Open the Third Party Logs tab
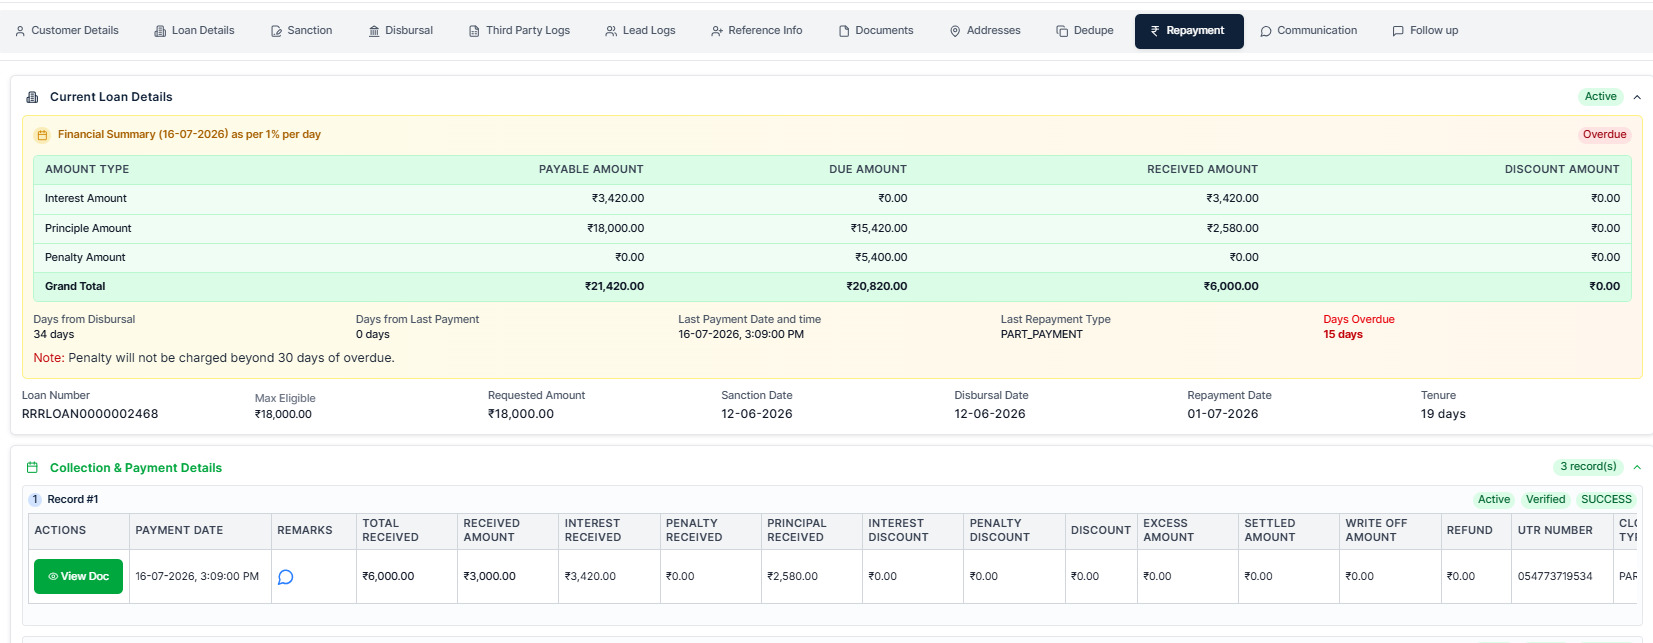This screenshot has height=643, width=1653. (519, 31)
